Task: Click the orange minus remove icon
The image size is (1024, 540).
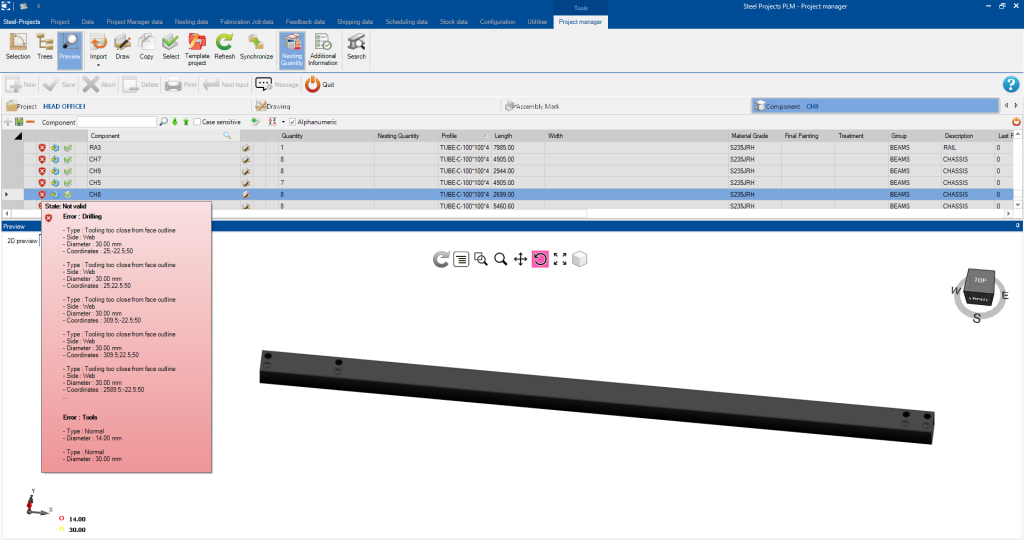Action: point(30,122)
